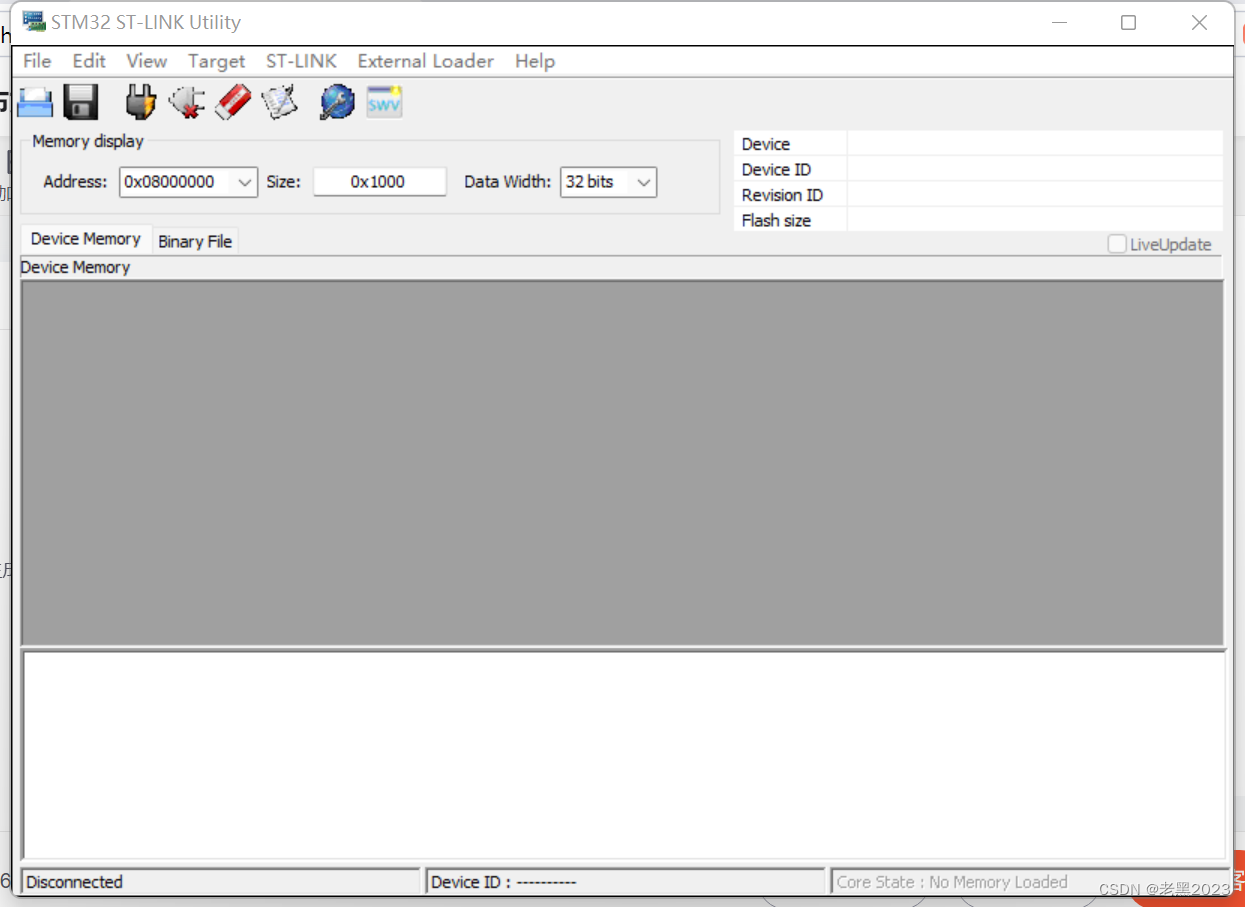
Task: Click the Revision ID label
Action: point(782,195)
